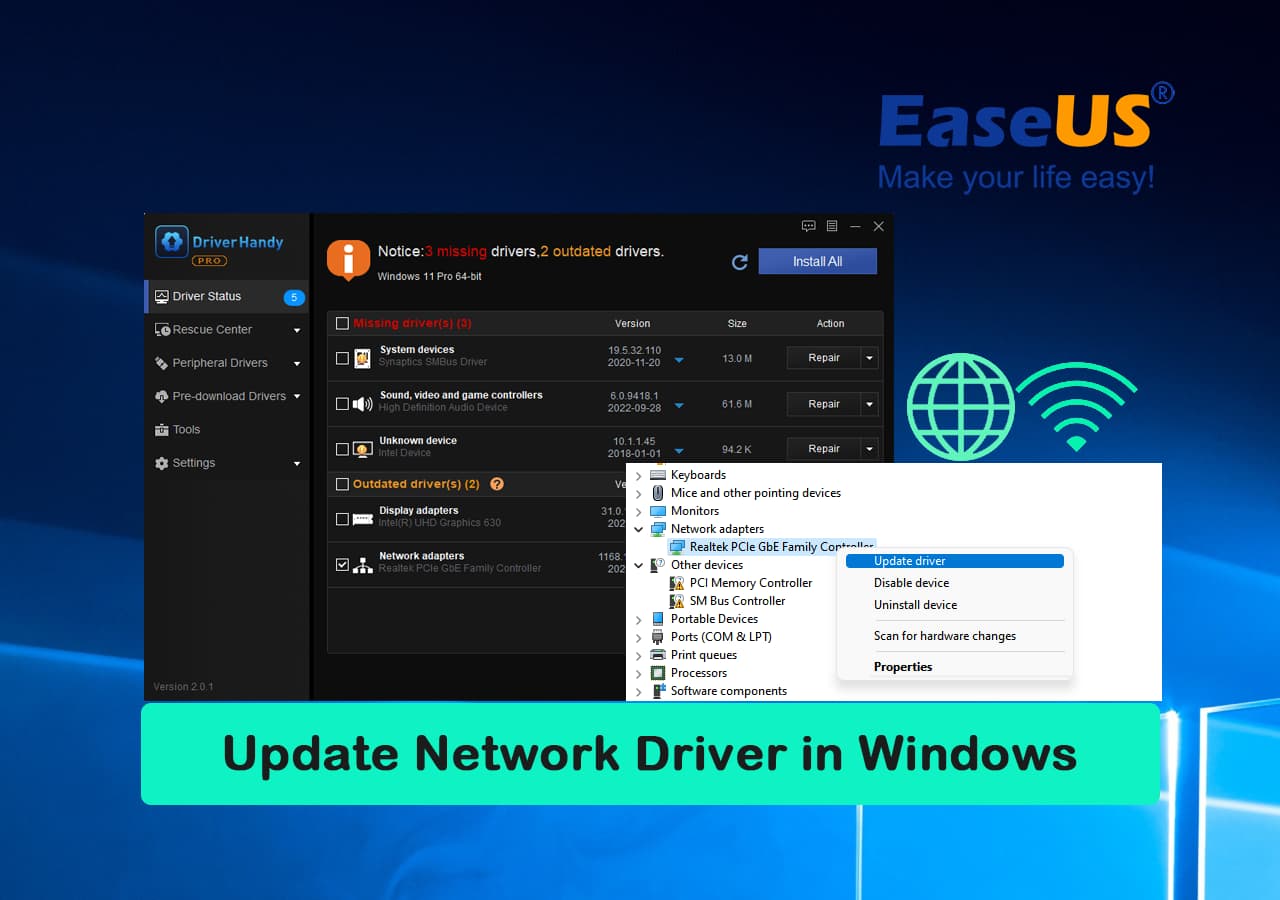Image resolution: width=1280 pixels, height=900 pixels.
Task: Open the menu list icon in title bar
Action: tap(832, 227)
